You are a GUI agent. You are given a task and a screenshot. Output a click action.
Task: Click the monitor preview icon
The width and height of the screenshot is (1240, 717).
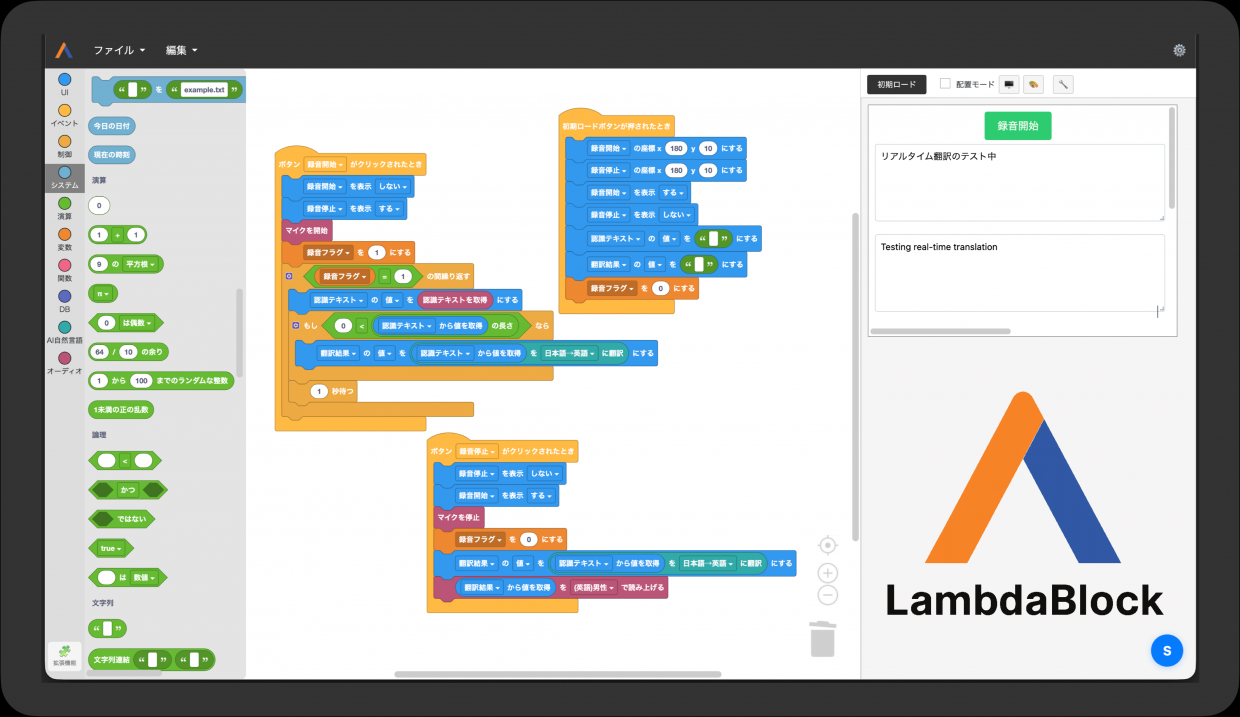(x=1009, y=85)
